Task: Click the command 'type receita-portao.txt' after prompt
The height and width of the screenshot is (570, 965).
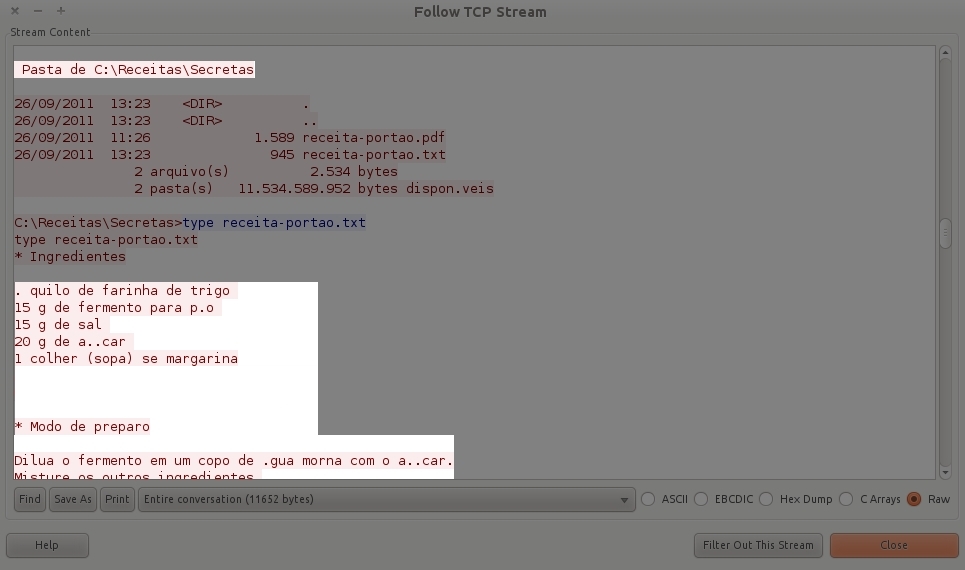Action: pyautogui.click(x=274, y=223)
